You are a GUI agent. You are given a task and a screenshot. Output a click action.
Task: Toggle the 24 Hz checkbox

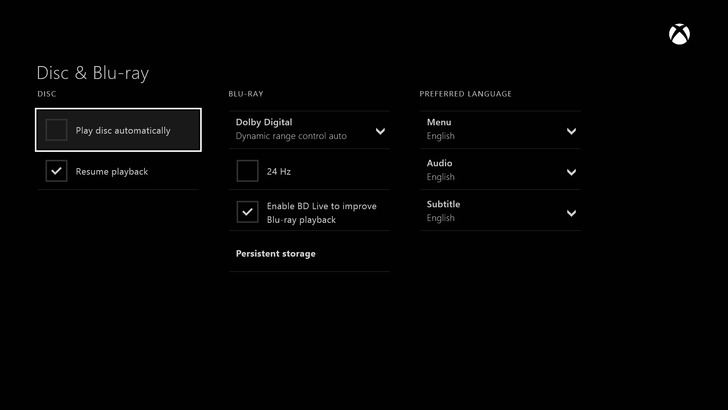pyautogui.click(x=247, y=171)
